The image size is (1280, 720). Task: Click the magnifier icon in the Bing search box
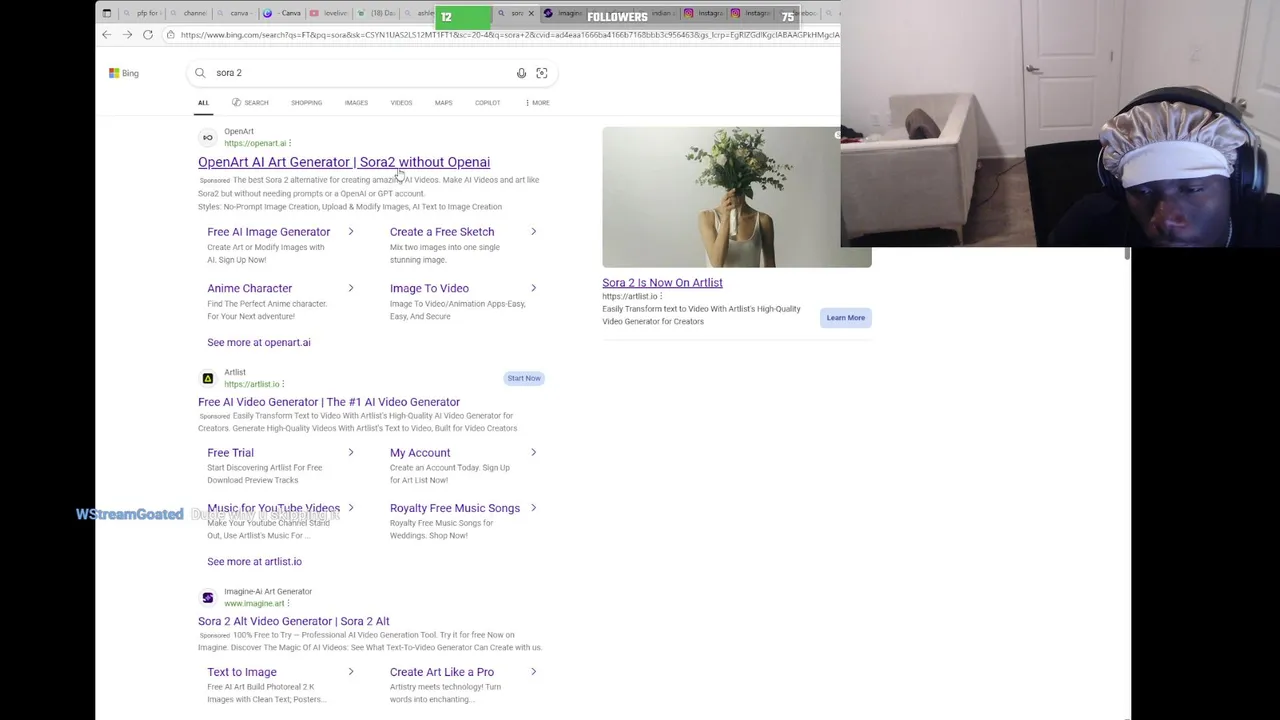(x=200, y=73)
